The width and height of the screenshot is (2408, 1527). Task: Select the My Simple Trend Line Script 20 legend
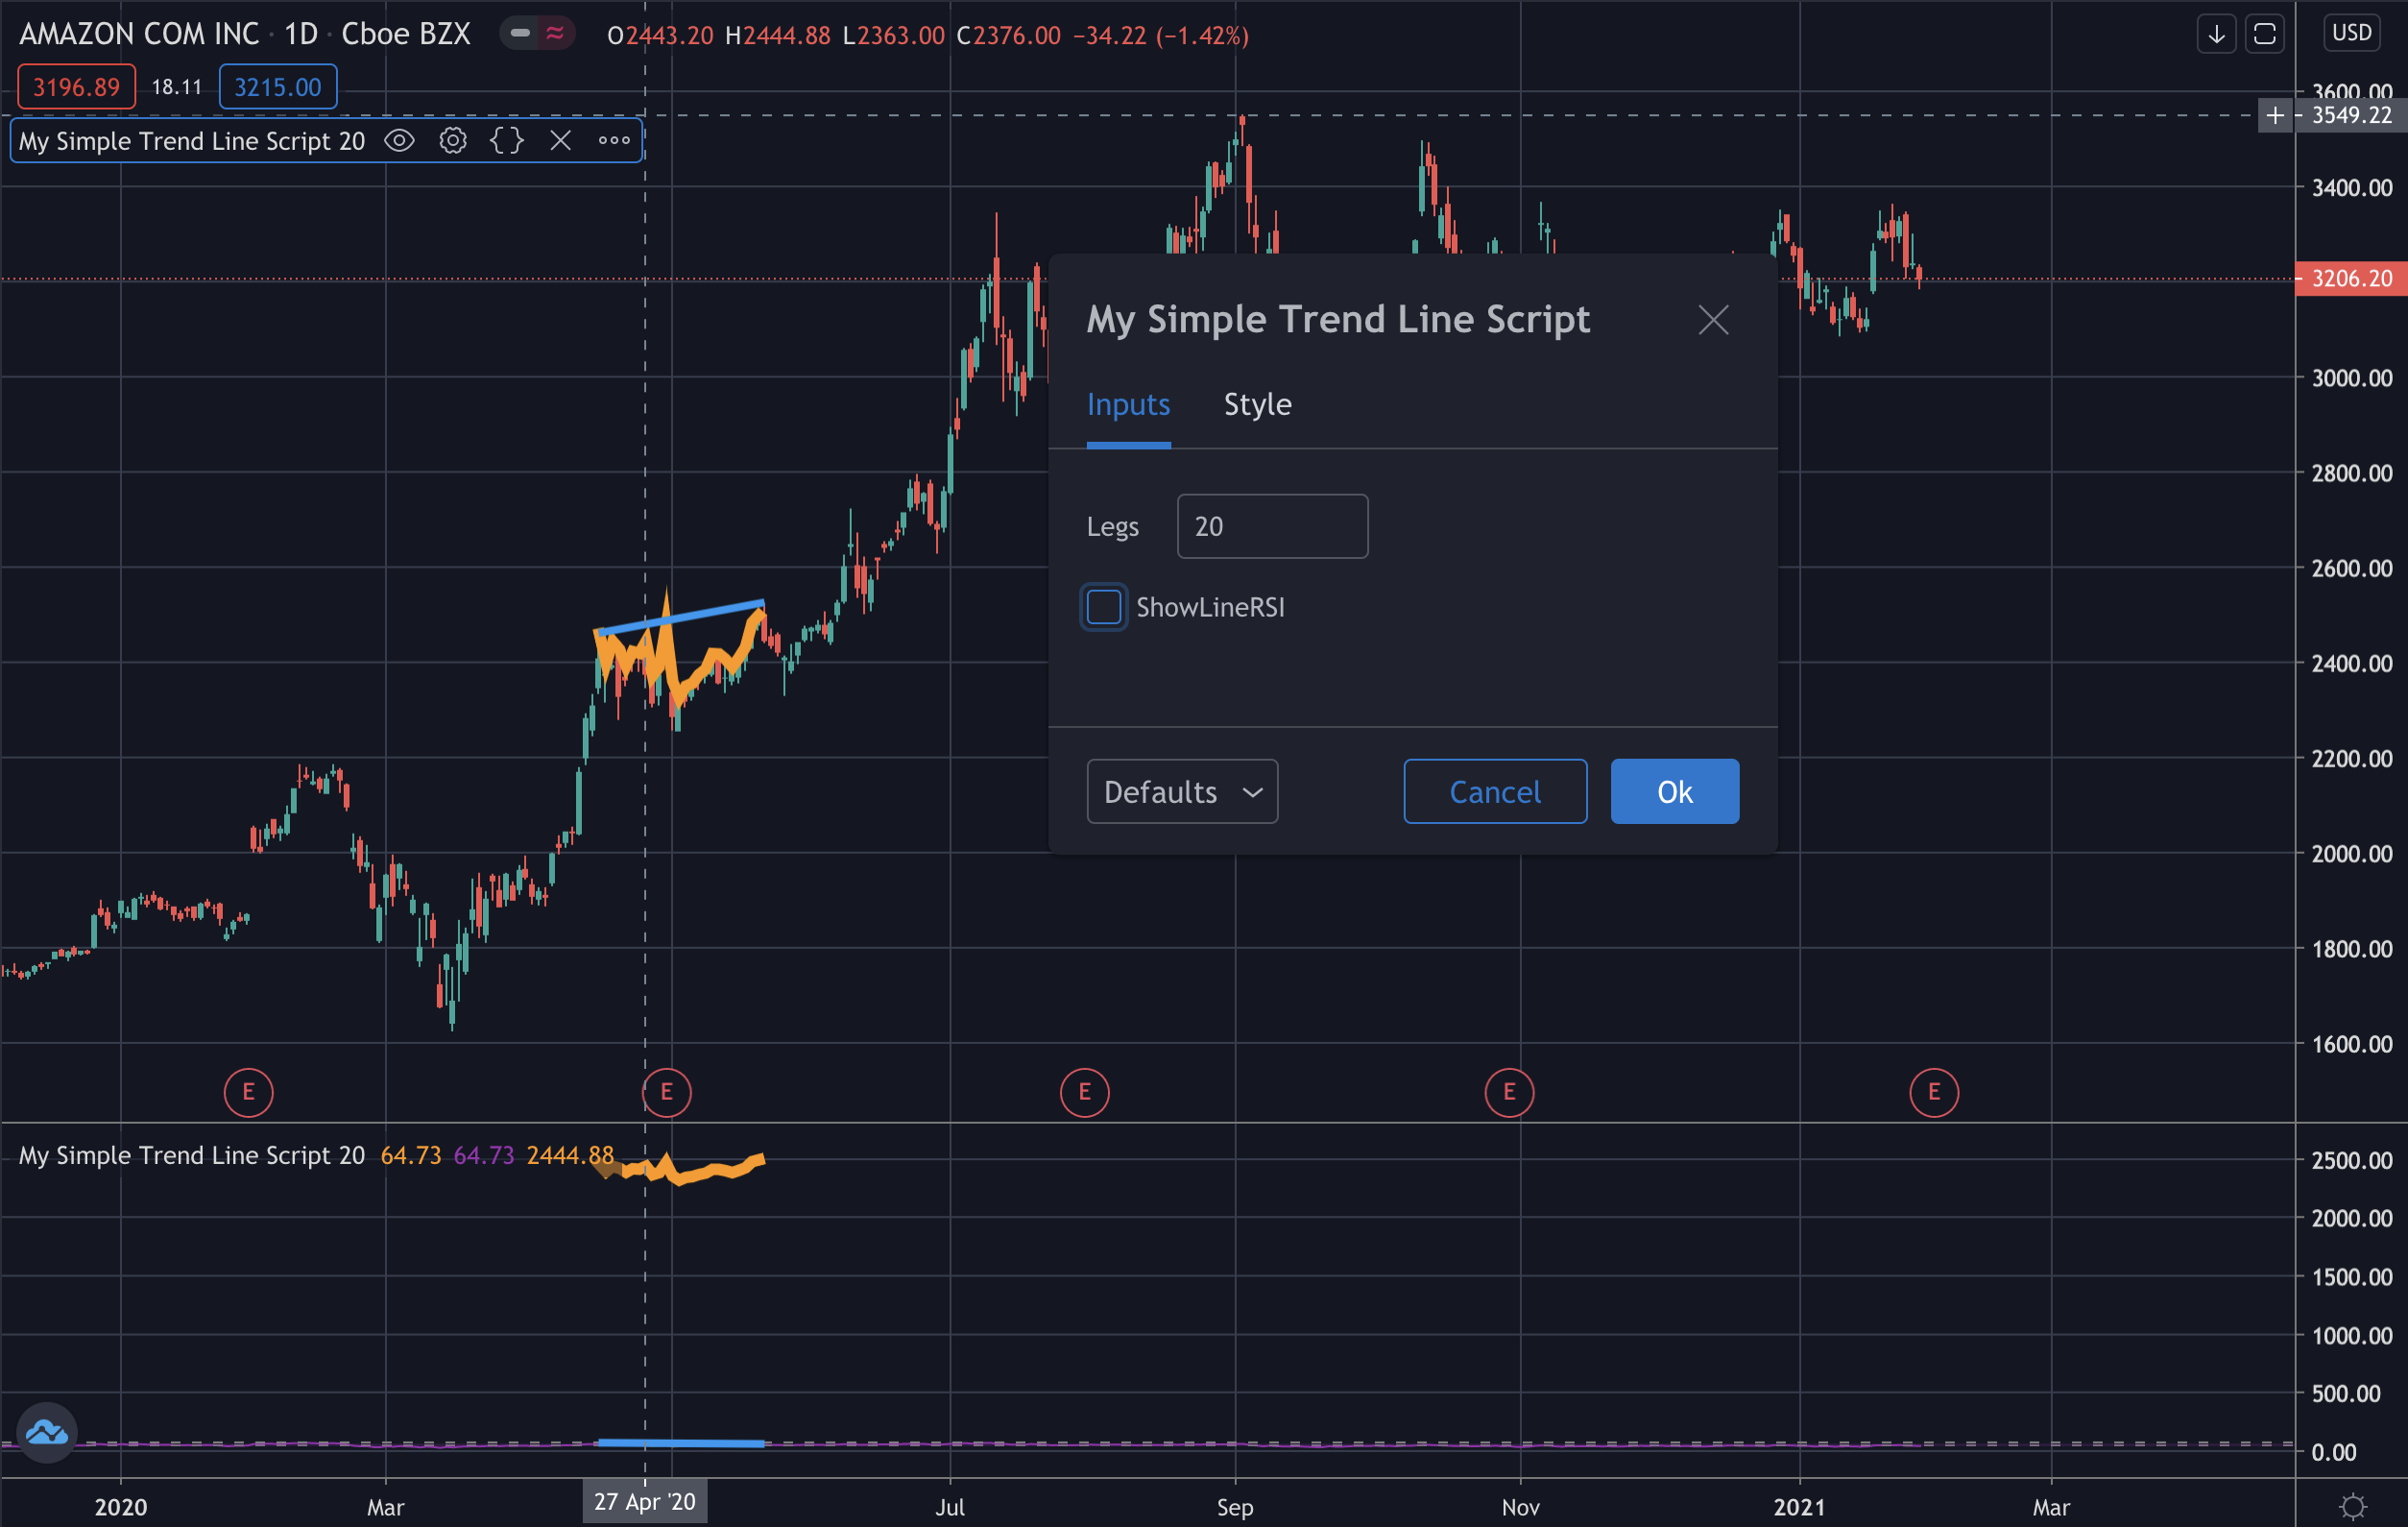coord(192,141)
